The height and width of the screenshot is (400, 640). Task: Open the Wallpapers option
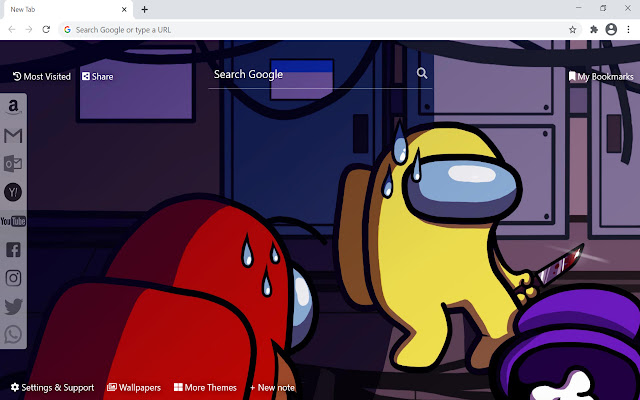134,387
